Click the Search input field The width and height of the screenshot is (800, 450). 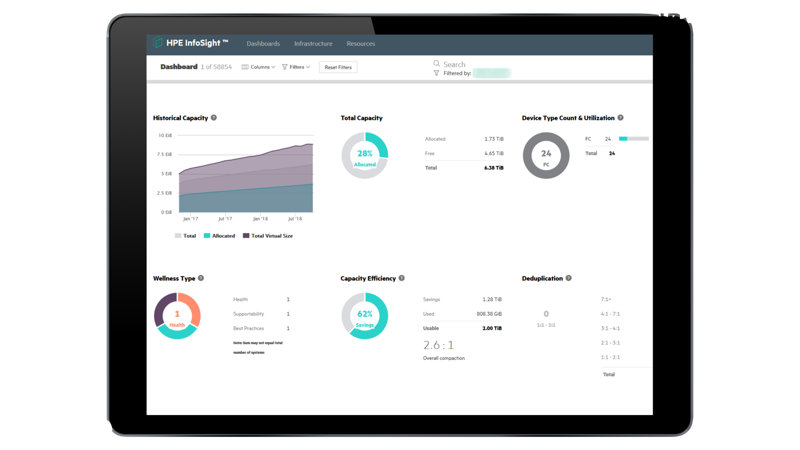(455, 64)
